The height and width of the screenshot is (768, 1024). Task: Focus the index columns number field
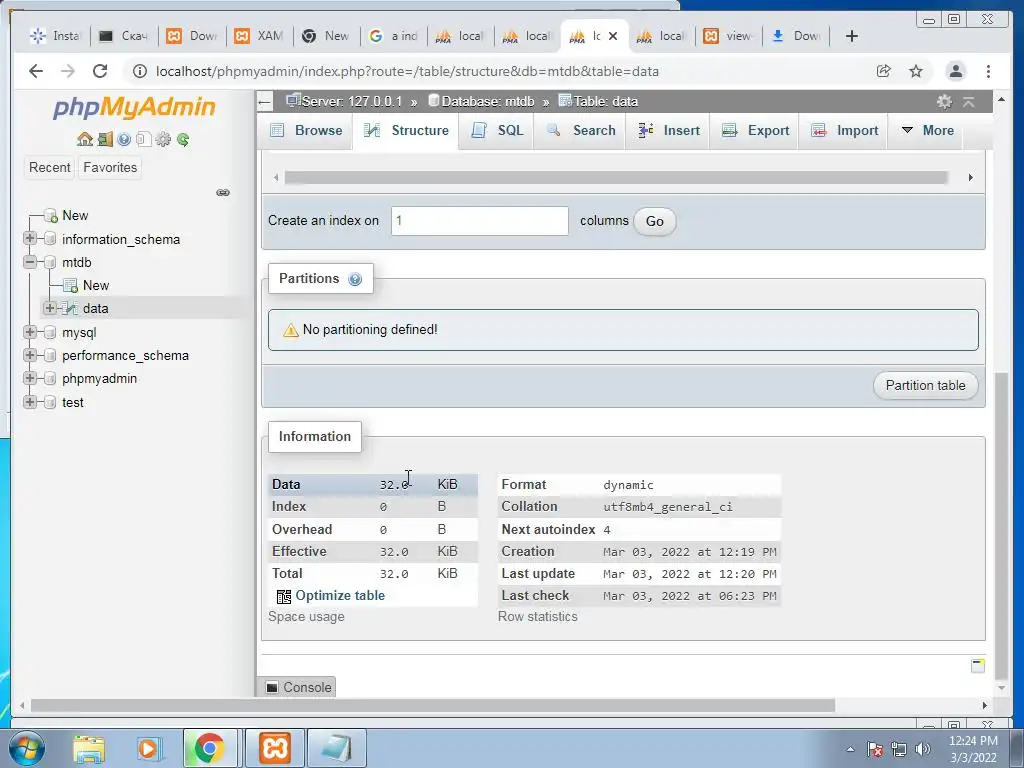coord(480,221)
